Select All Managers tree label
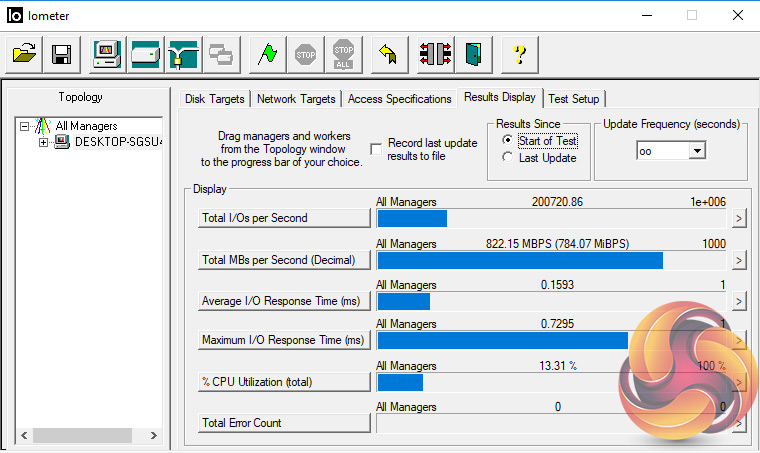760x453 pixels. click(86, 126)
